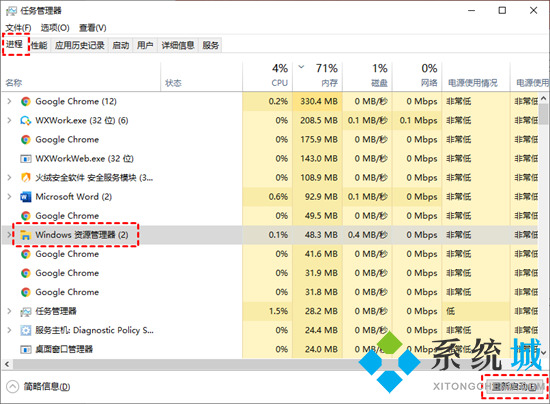The height and width of the screenshot is (404, 550).
Task: Switch to the 进程 tab
Action: point(14,44)
